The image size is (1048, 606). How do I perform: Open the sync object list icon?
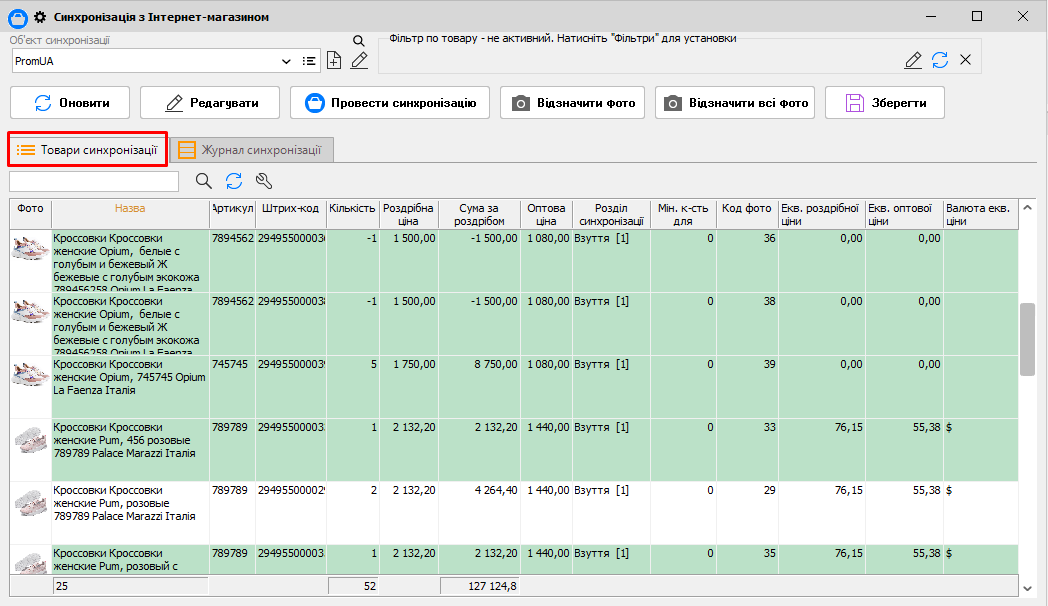coord(309,61)
